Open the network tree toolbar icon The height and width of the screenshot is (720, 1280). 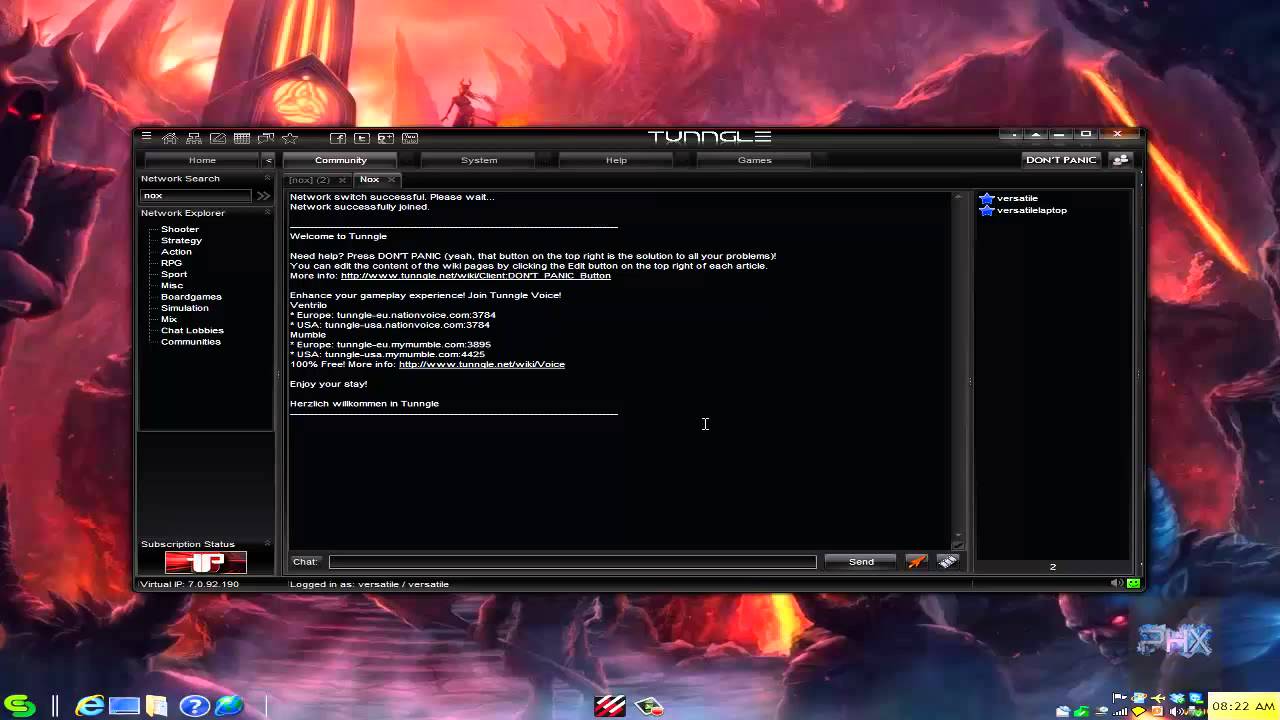[x=194, y=138]
